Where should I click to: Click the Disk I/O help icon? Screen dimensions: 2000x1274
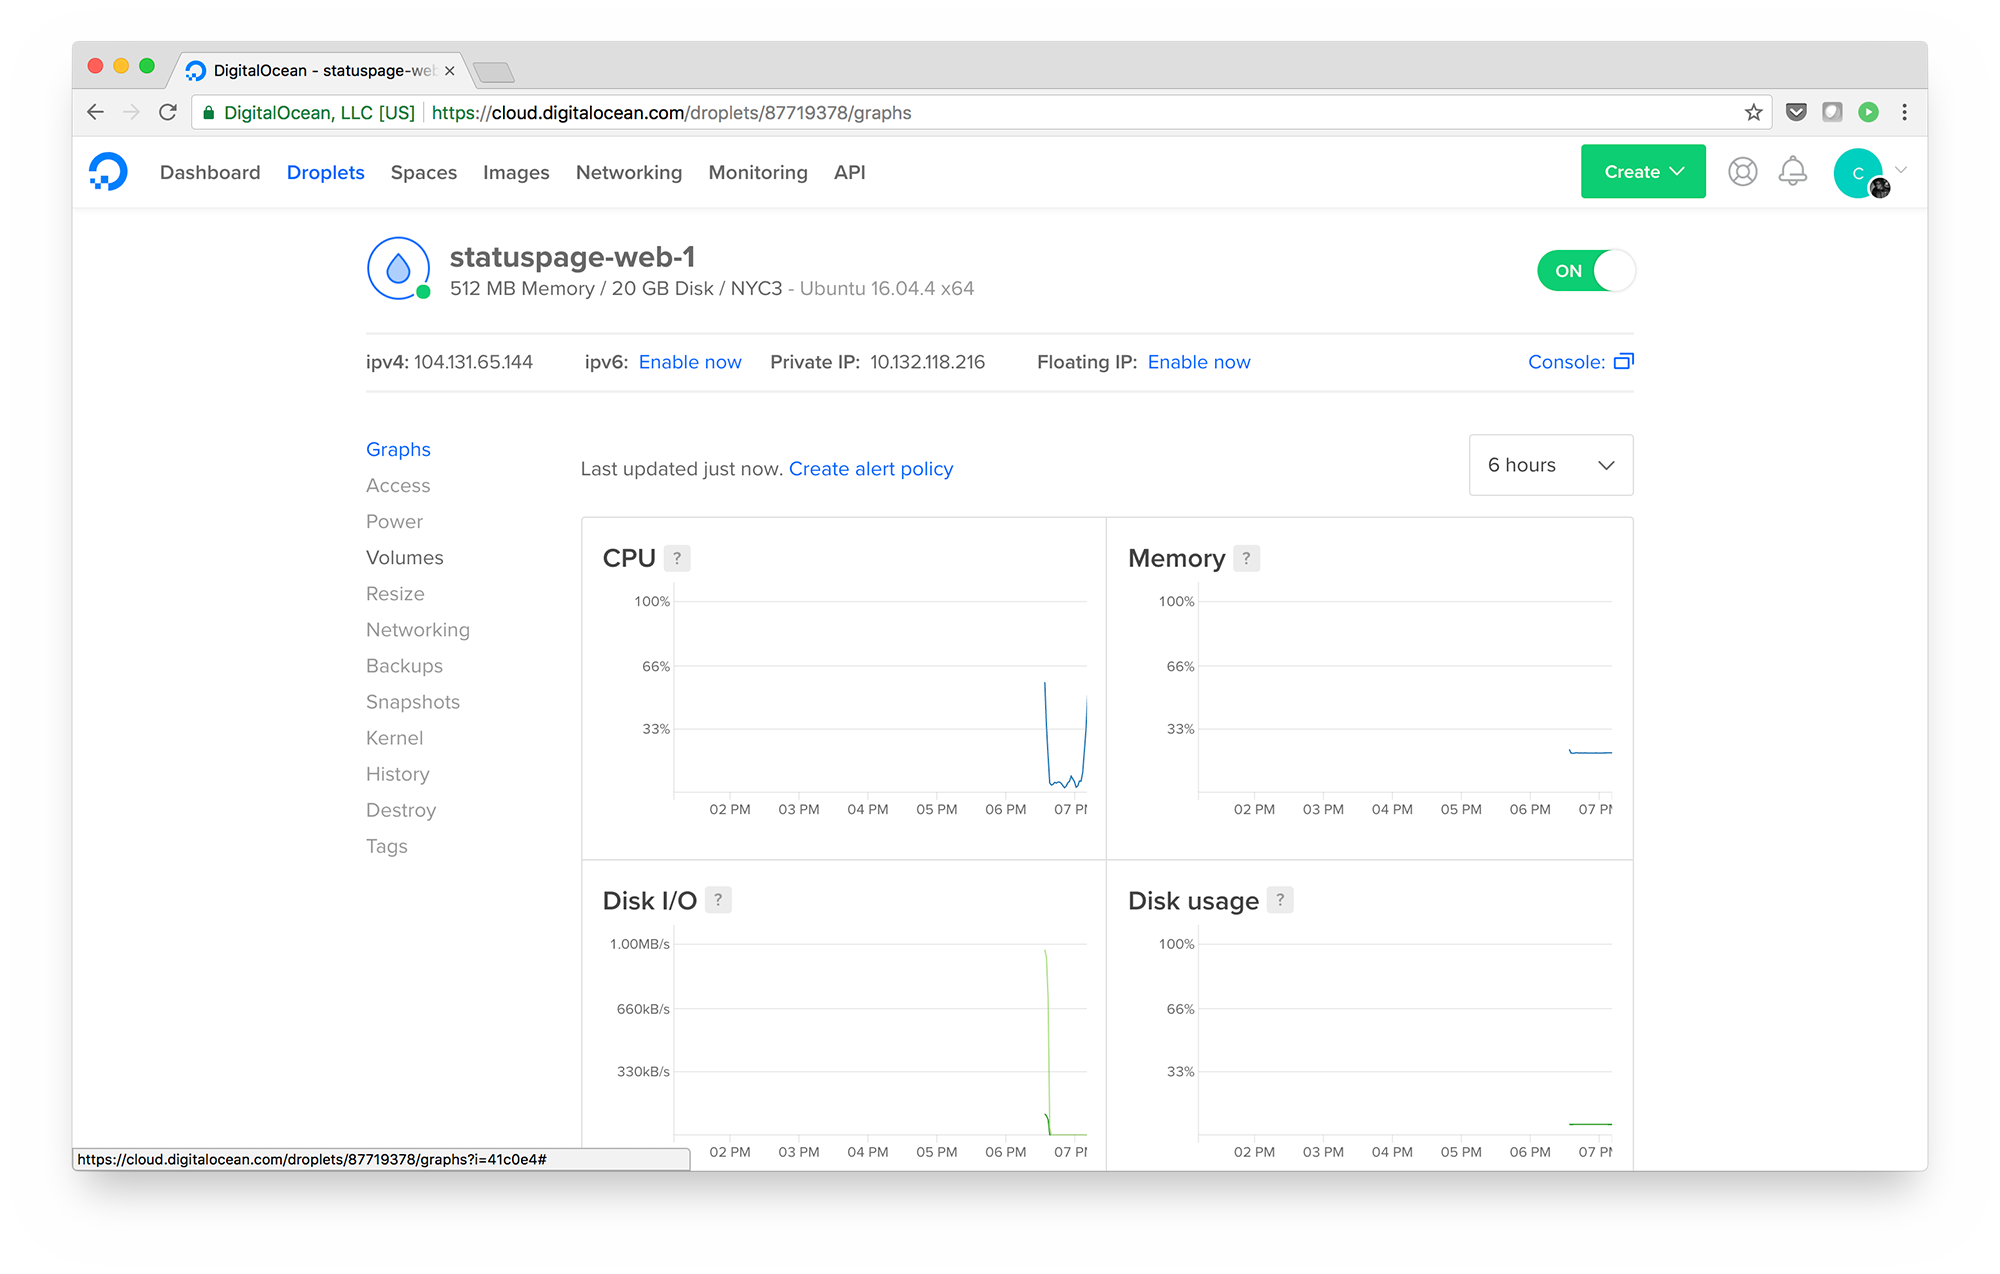[718, 900]
